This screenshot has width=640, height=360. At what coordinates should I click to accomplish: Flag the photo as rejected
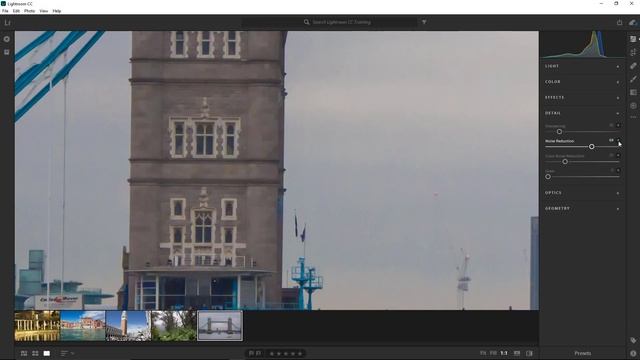point(258,353)
